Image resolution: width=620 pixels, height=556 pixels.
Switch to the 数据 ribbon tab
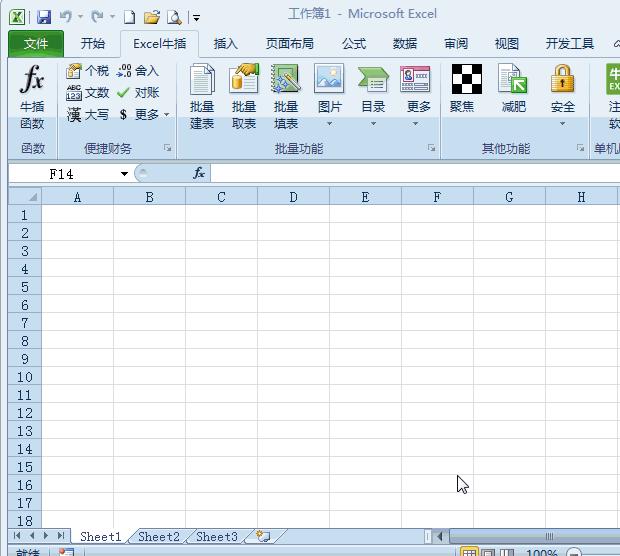click(405, 43)
